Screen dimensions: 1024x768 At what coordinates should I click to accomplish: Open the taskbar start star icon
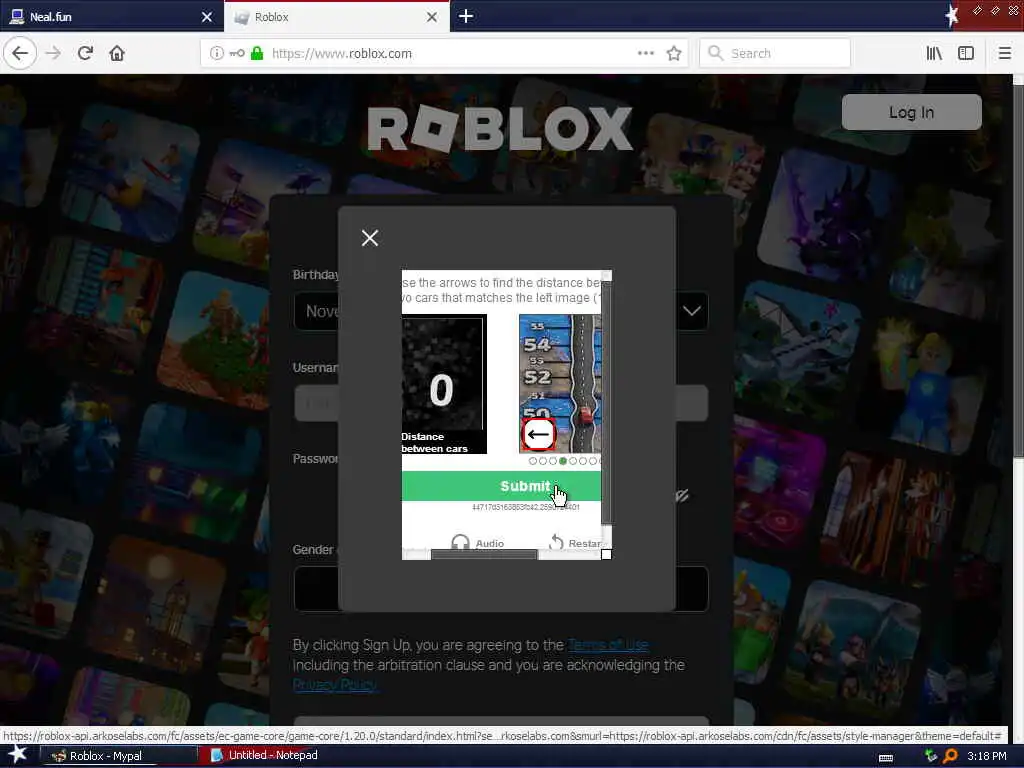tap(17, 754)
